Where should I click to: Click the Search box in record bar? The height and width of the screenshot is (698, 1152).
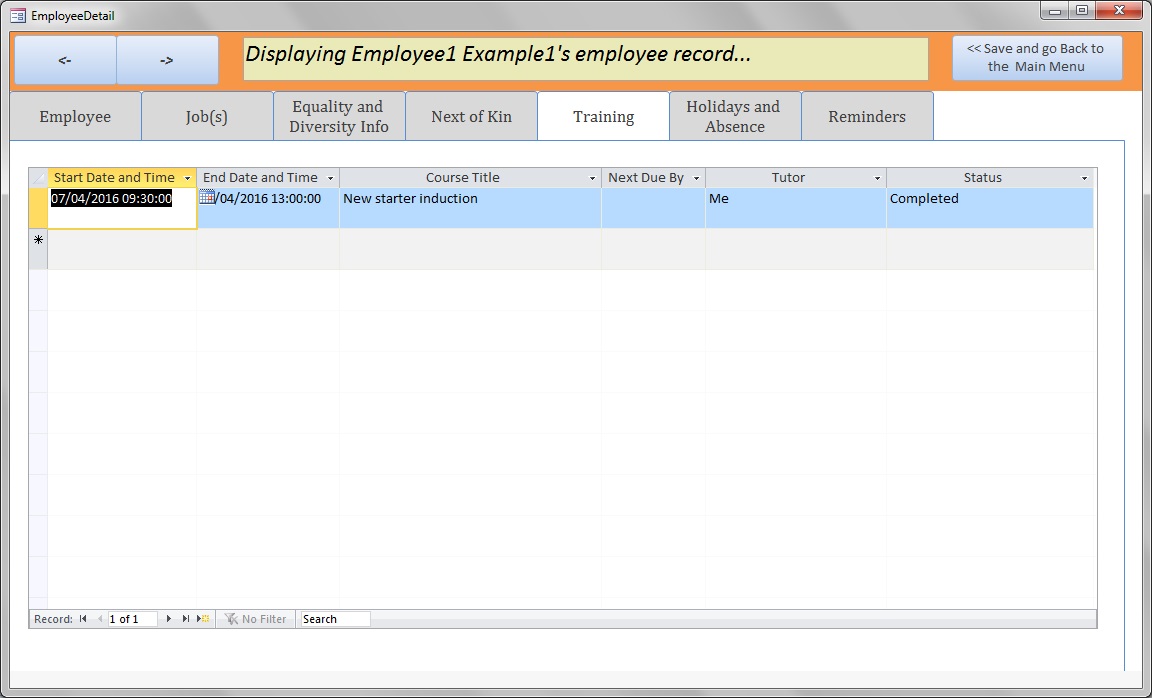335,619
